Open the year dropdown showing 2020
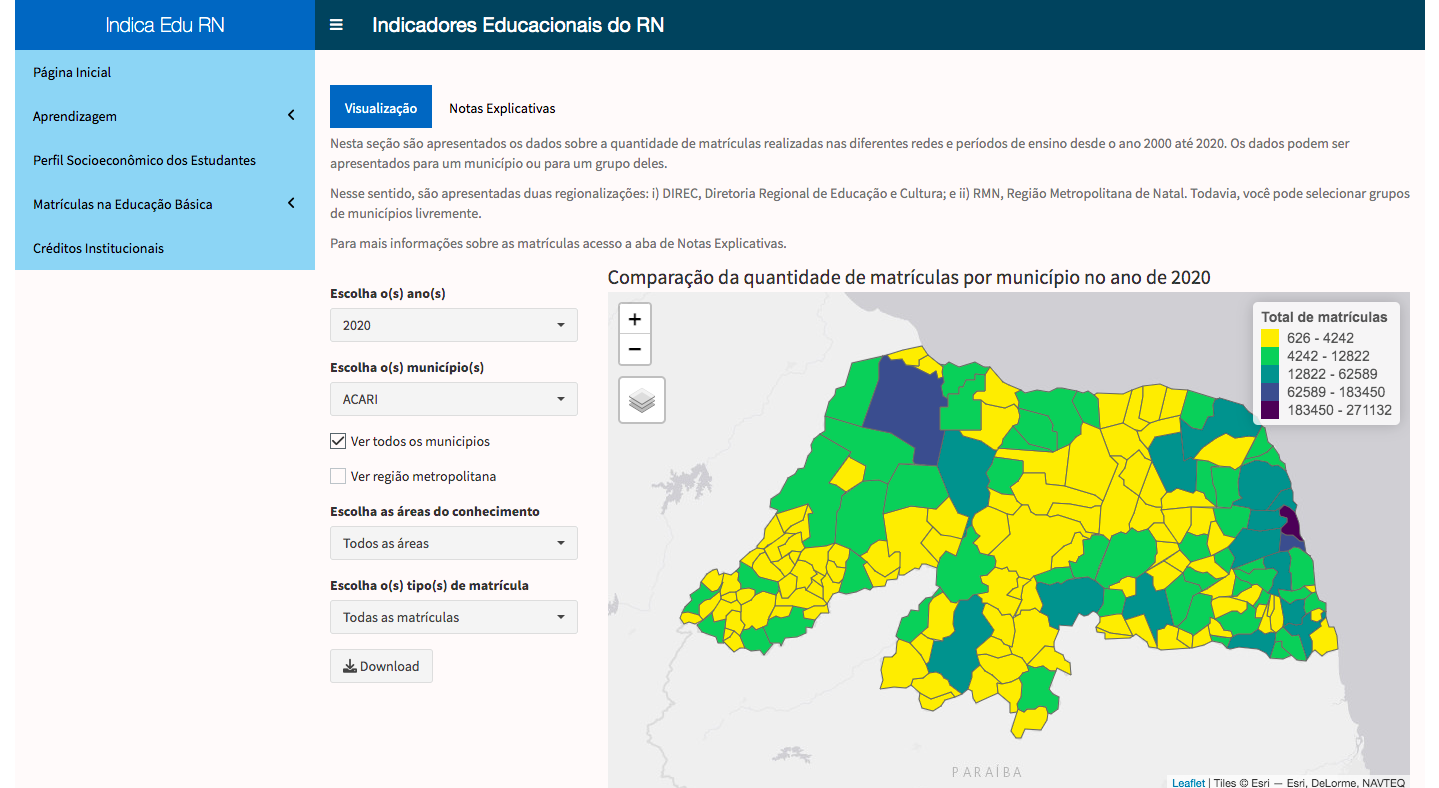Viewport: 1439px width, 788px height. [454, 325]
